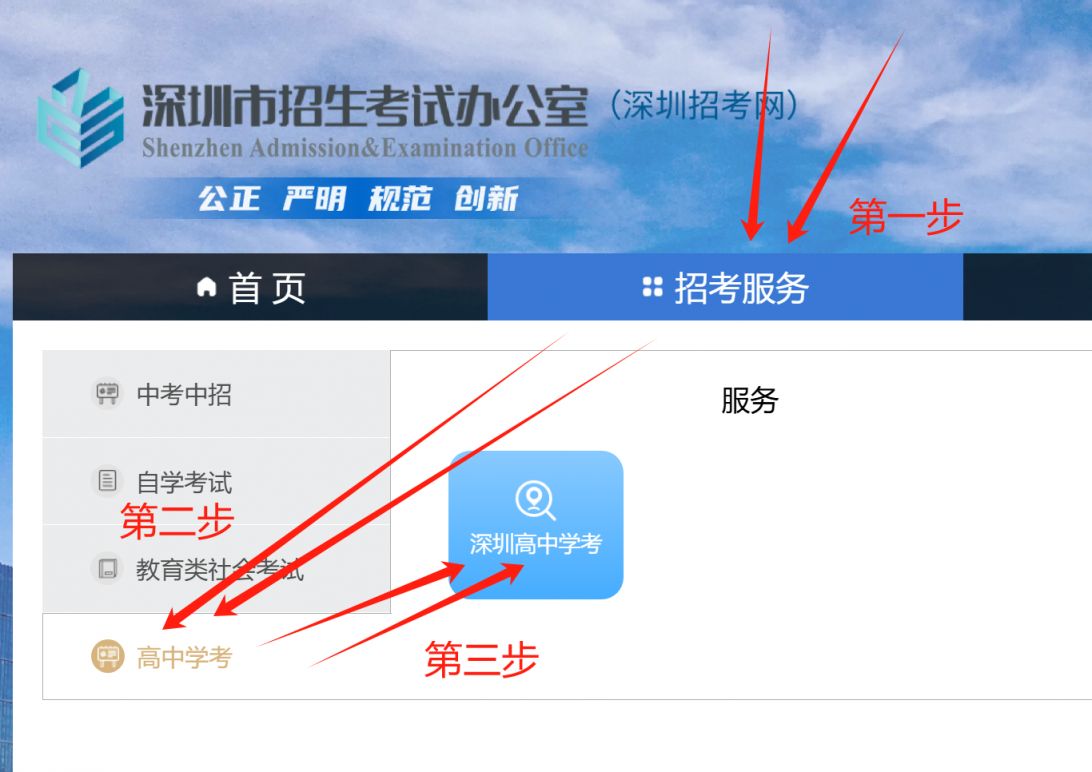Open the 首页 navigation tab
The width and height of the screenshot is (1092, 772).
tap(250, 287)
